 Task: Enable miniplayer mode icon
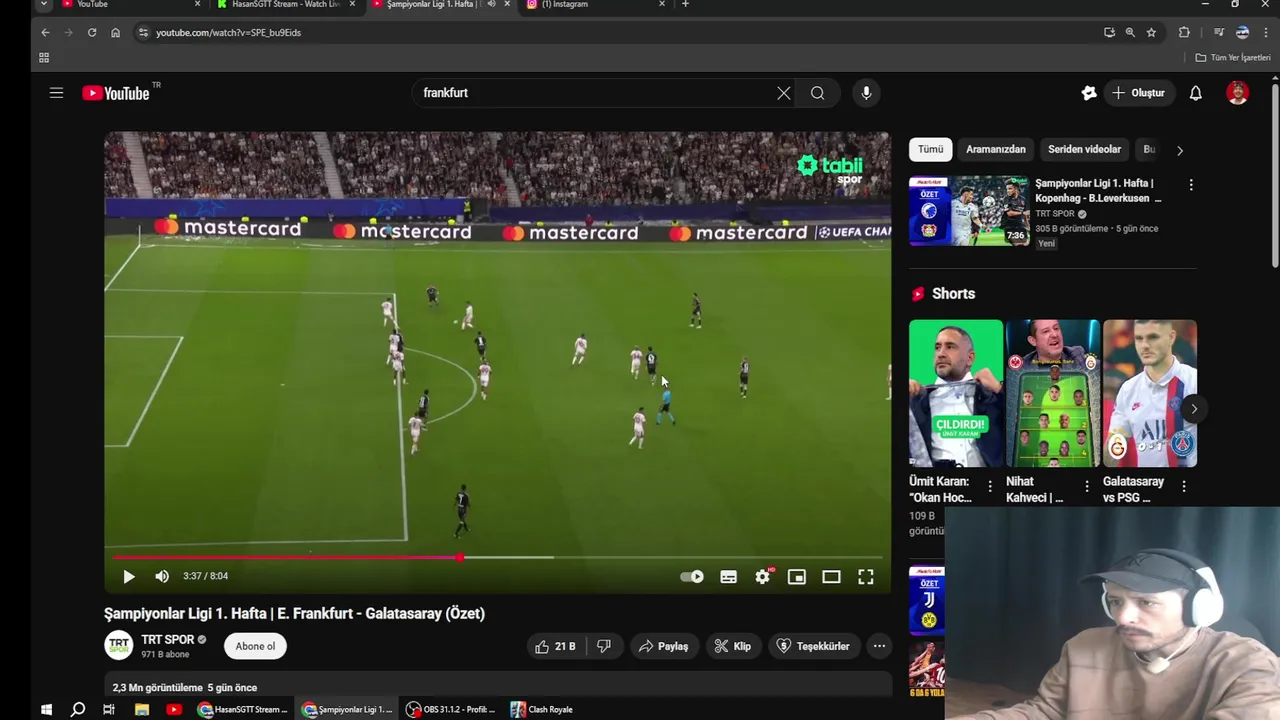(x=797, y=576)
